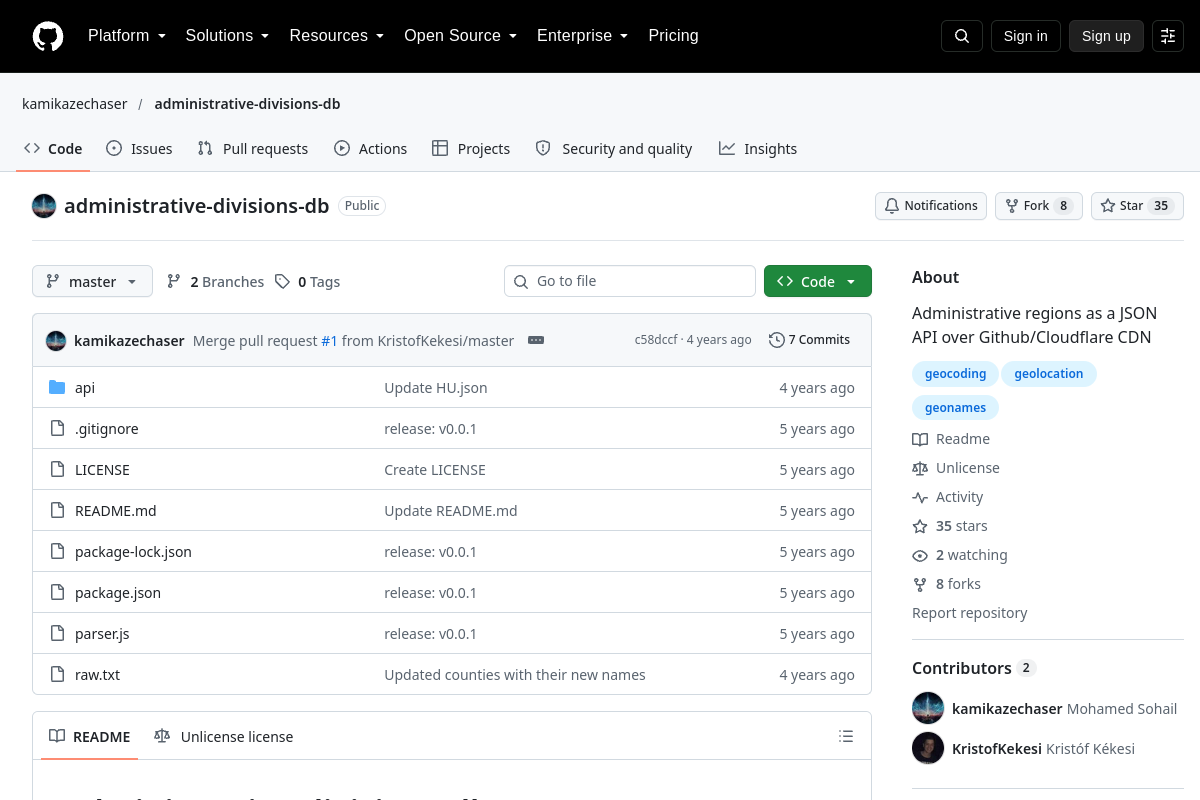Open the master branch switcher dropdown
This screenshot has width=1200, height=800.
[92, 282]
